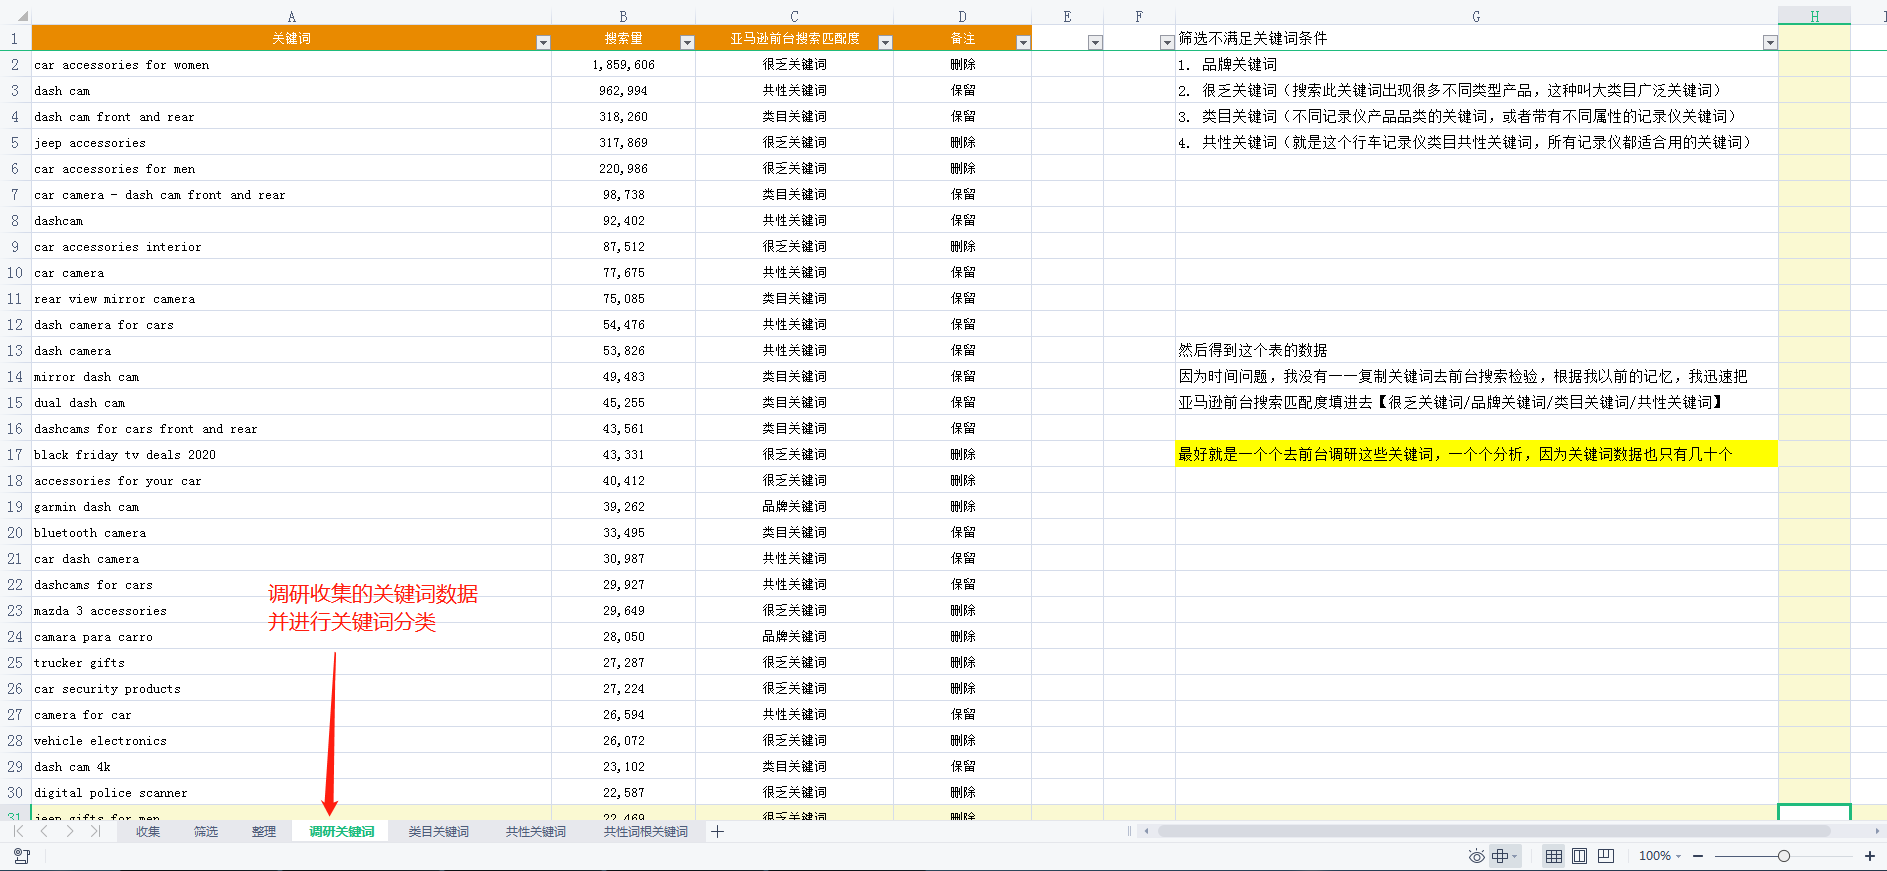Select column A header
The width and height of the screenshot is (1887, 871).
pyautogui.click(x=291, y=16)
